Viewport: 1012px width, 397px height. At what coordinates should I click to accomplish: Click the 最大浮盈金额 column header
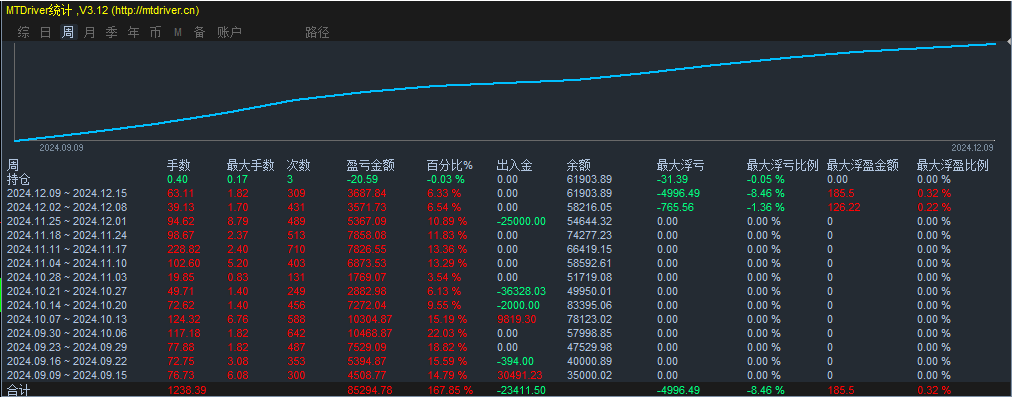(x=862, y=165)
